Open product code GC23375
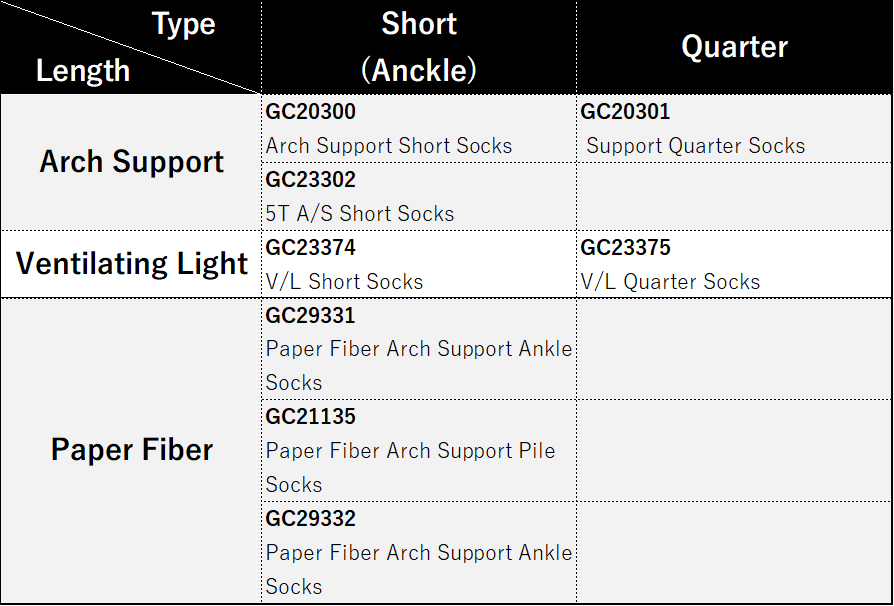Screen dimensions: 894x606 pyautogui.click(x=626, y=247)
